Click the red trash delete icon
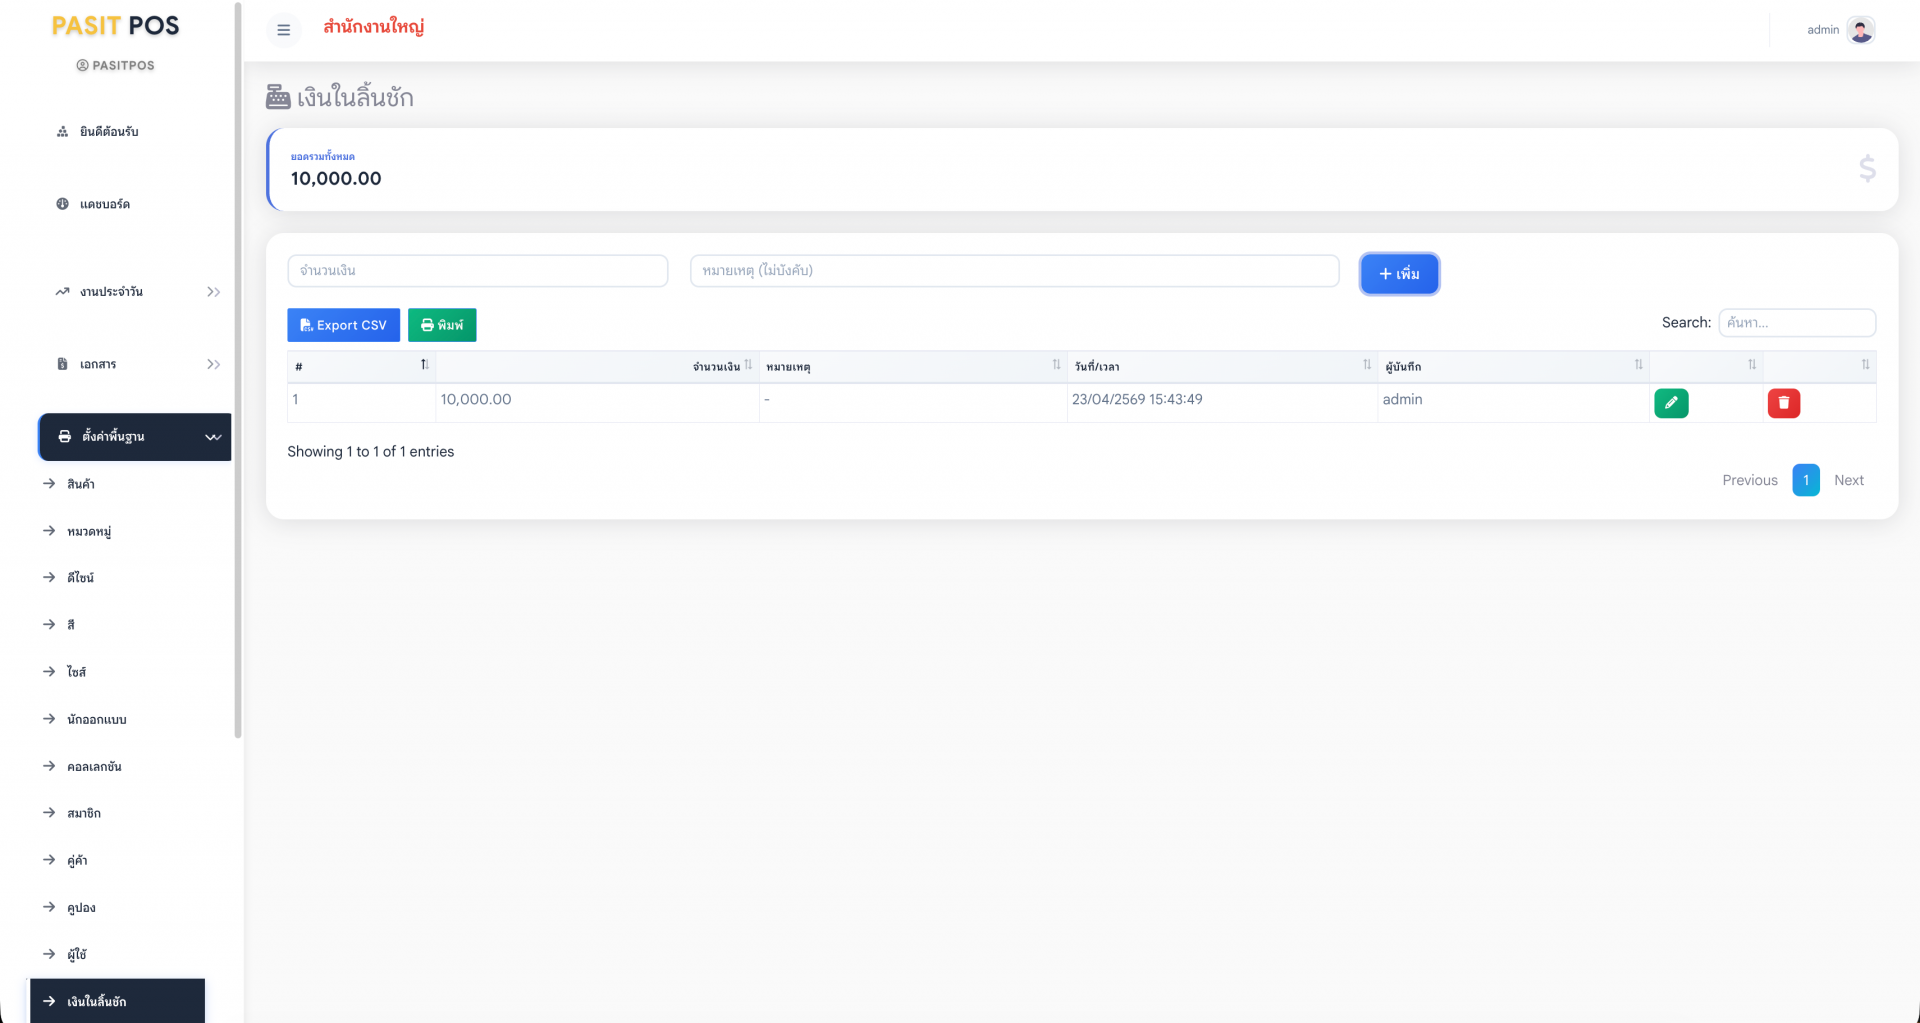 [x=1784, y=403]
